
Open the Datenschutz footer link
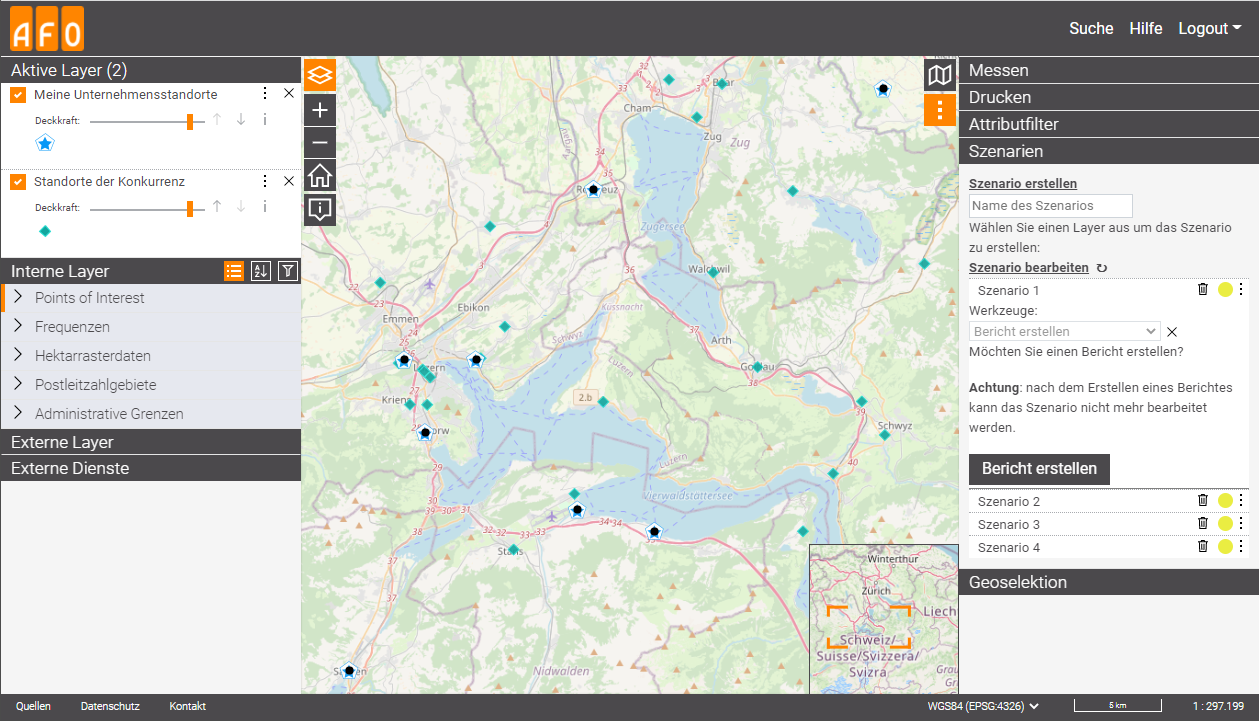[x=110, y=706]
